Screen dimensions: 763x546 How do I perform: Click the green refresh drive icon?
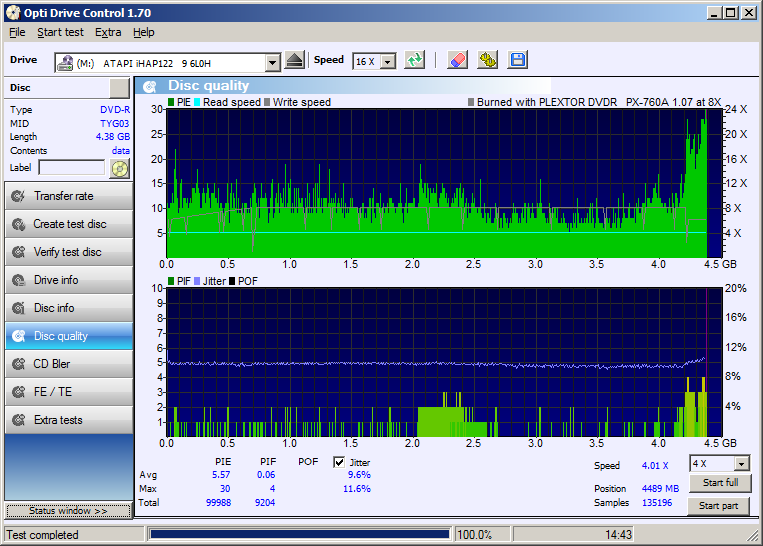415,60
